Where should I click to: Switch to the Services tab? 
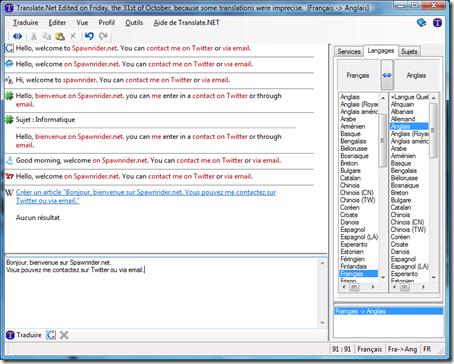pos(349,51)
